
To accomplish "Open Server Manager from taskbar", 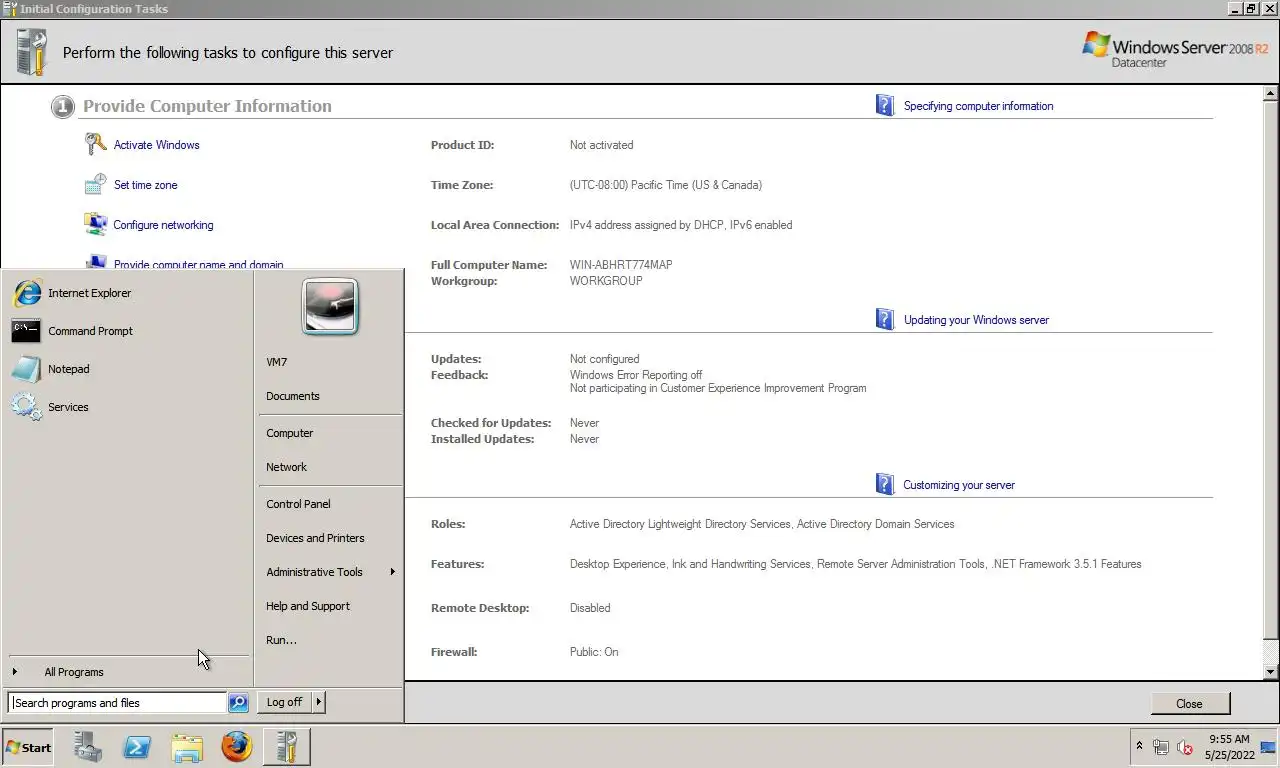I will pos(88,747).
